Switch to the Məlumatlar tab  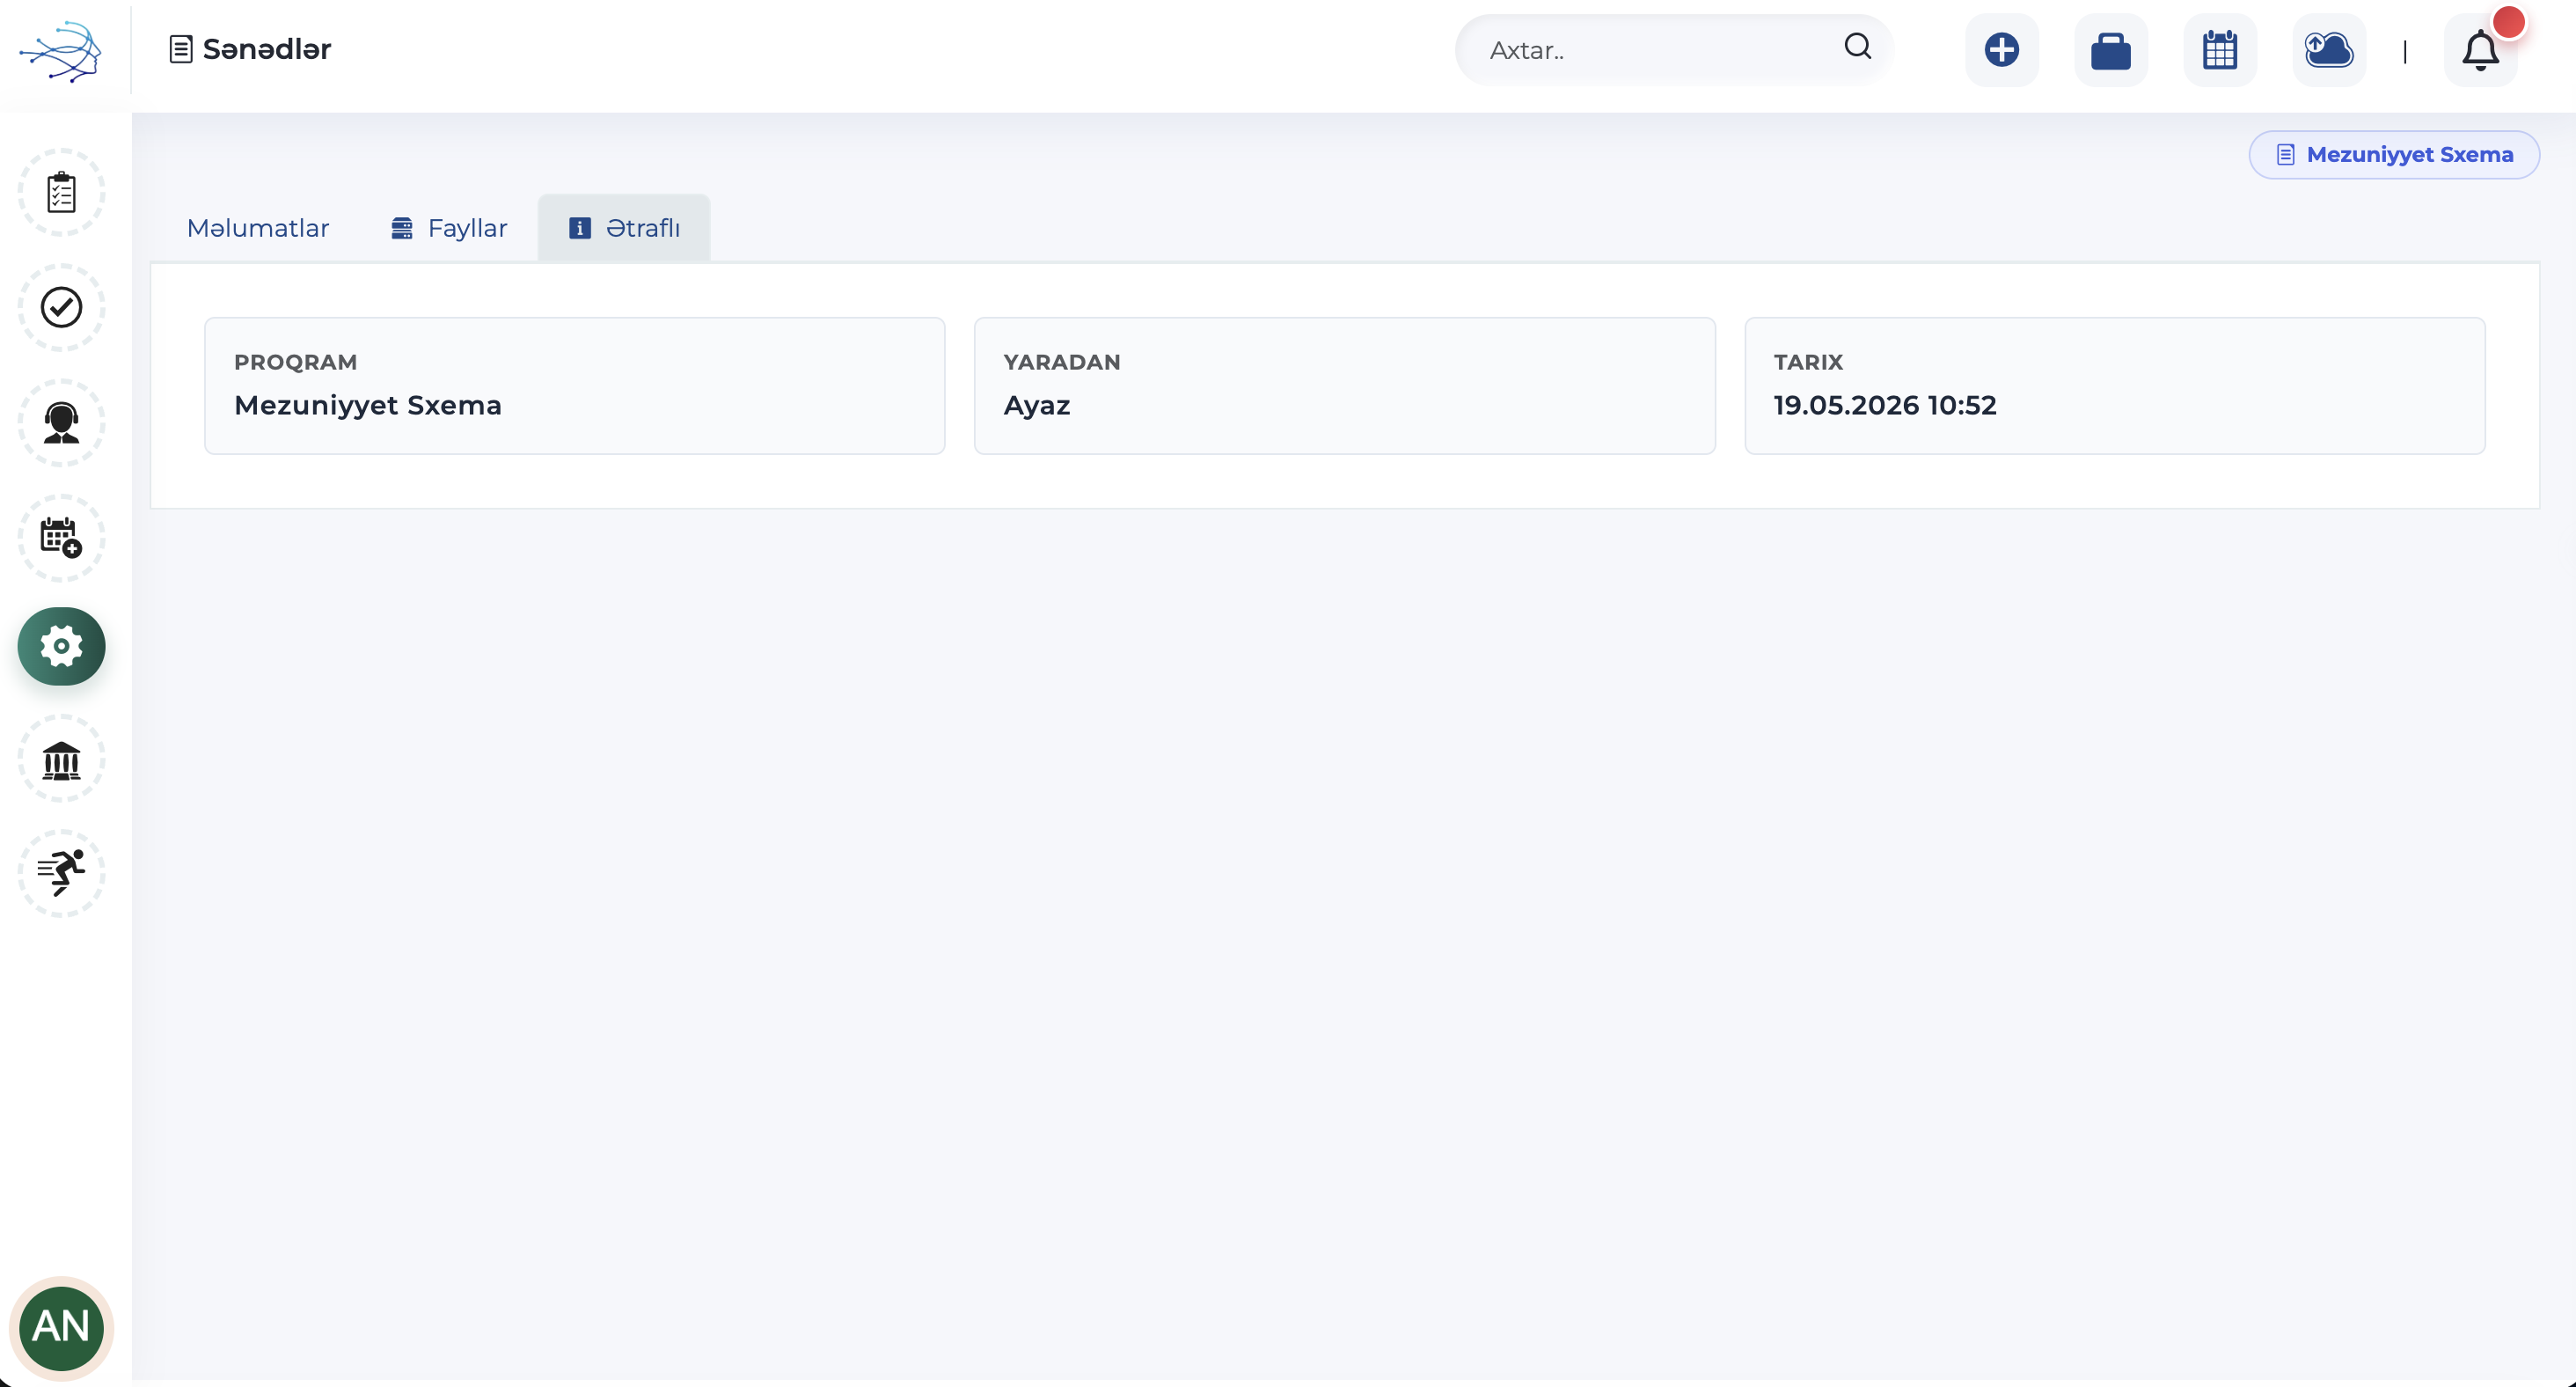(x=258, y=228)
